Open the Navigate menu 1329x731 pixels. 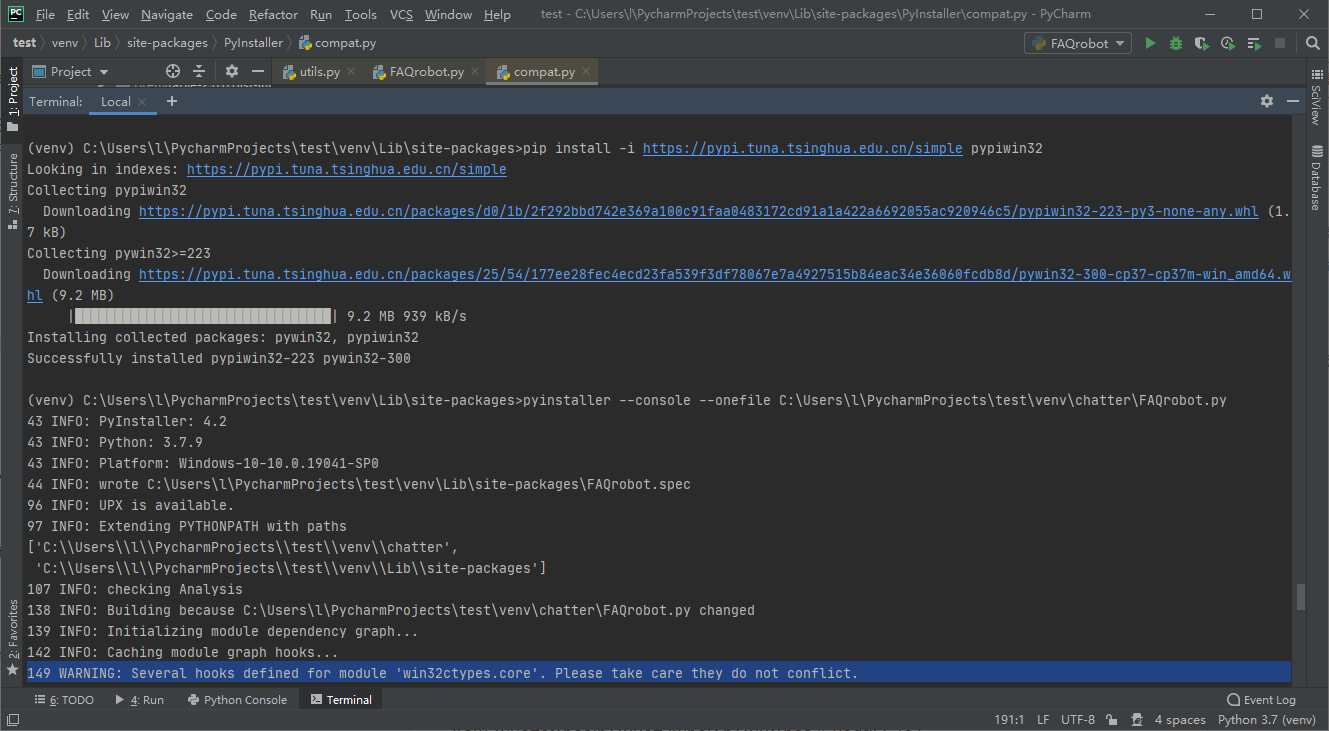[167, 14]
